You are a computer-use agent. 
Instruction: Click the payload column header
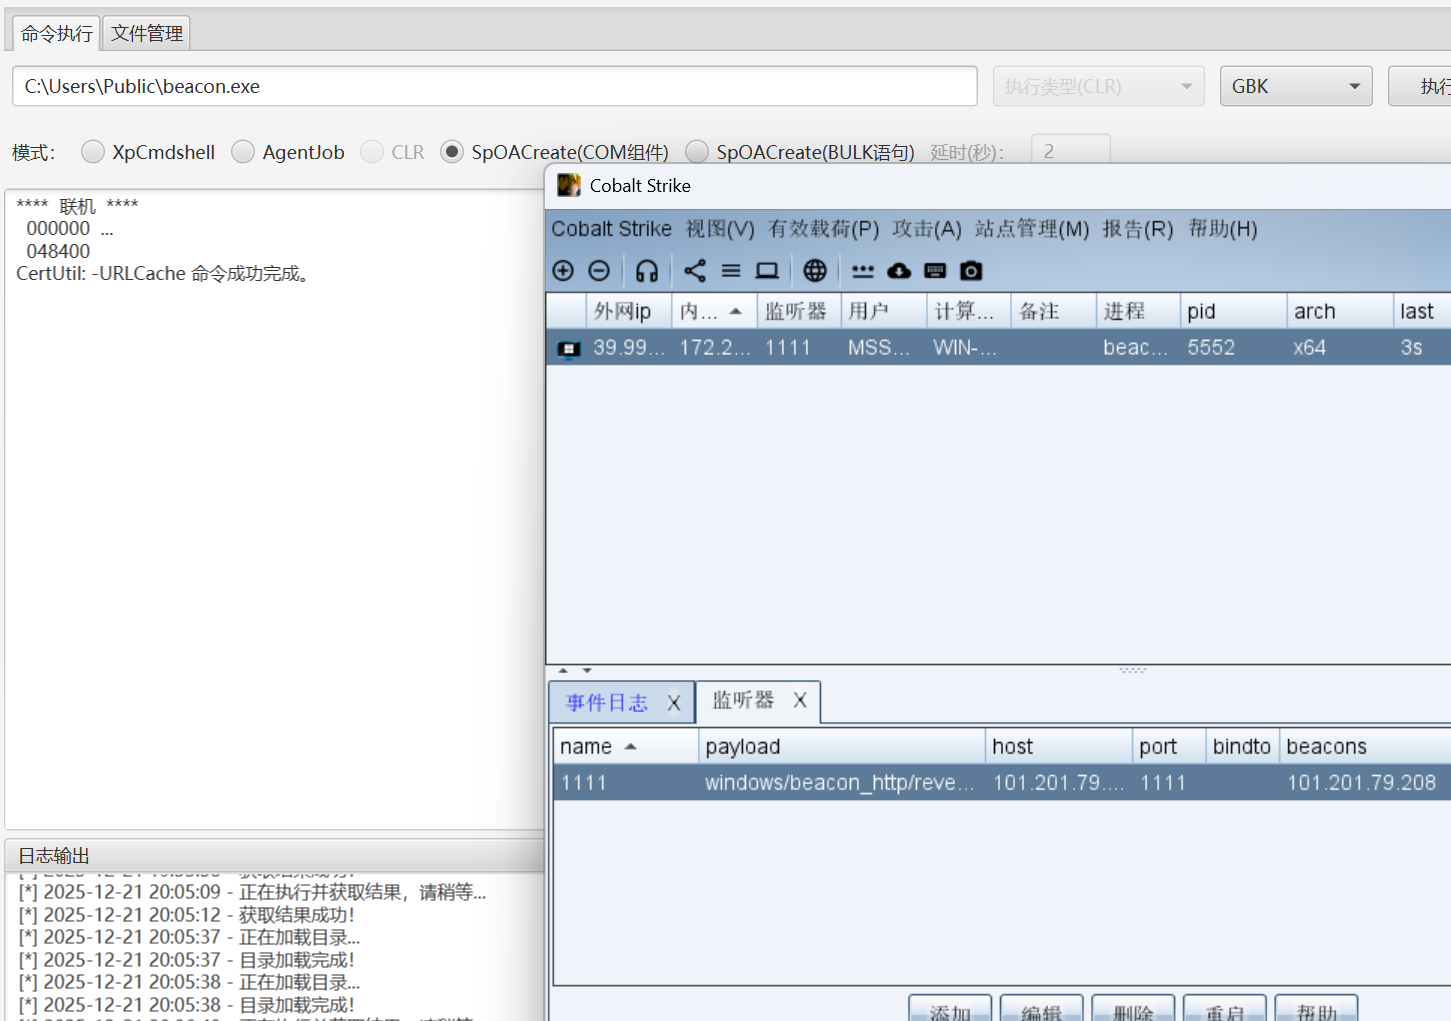[842, 746]
